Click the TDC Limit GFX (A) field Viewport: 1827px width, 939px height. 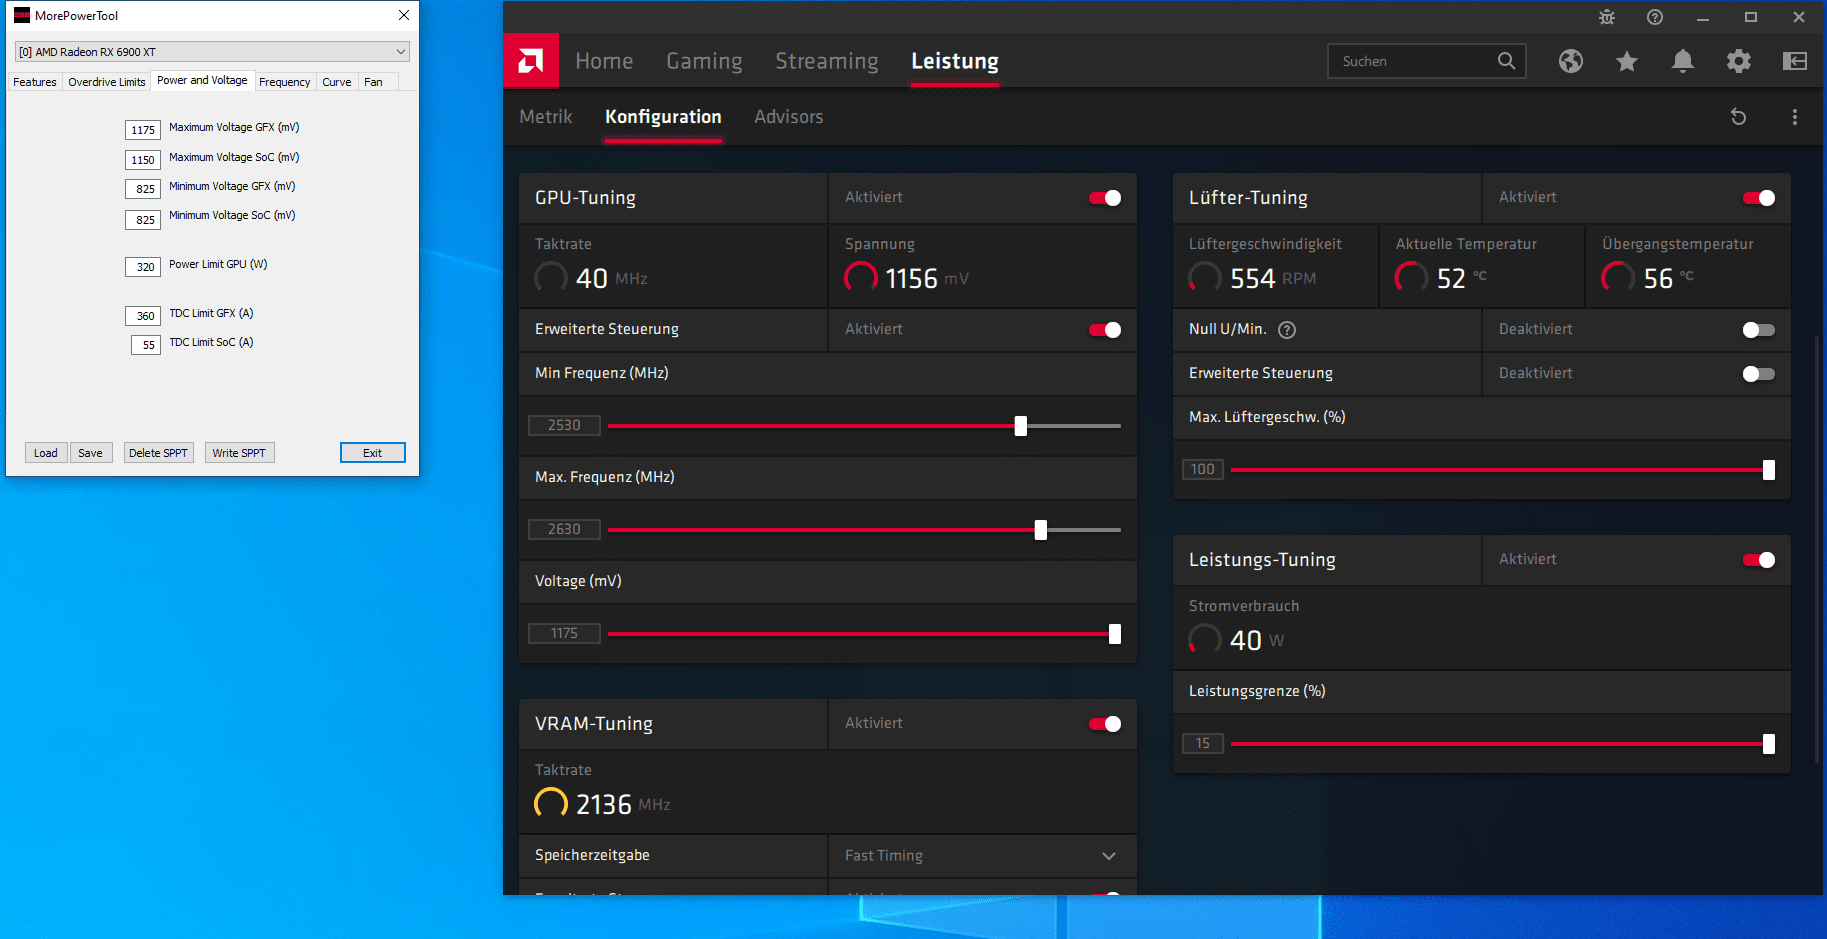(x=143, y=316)
